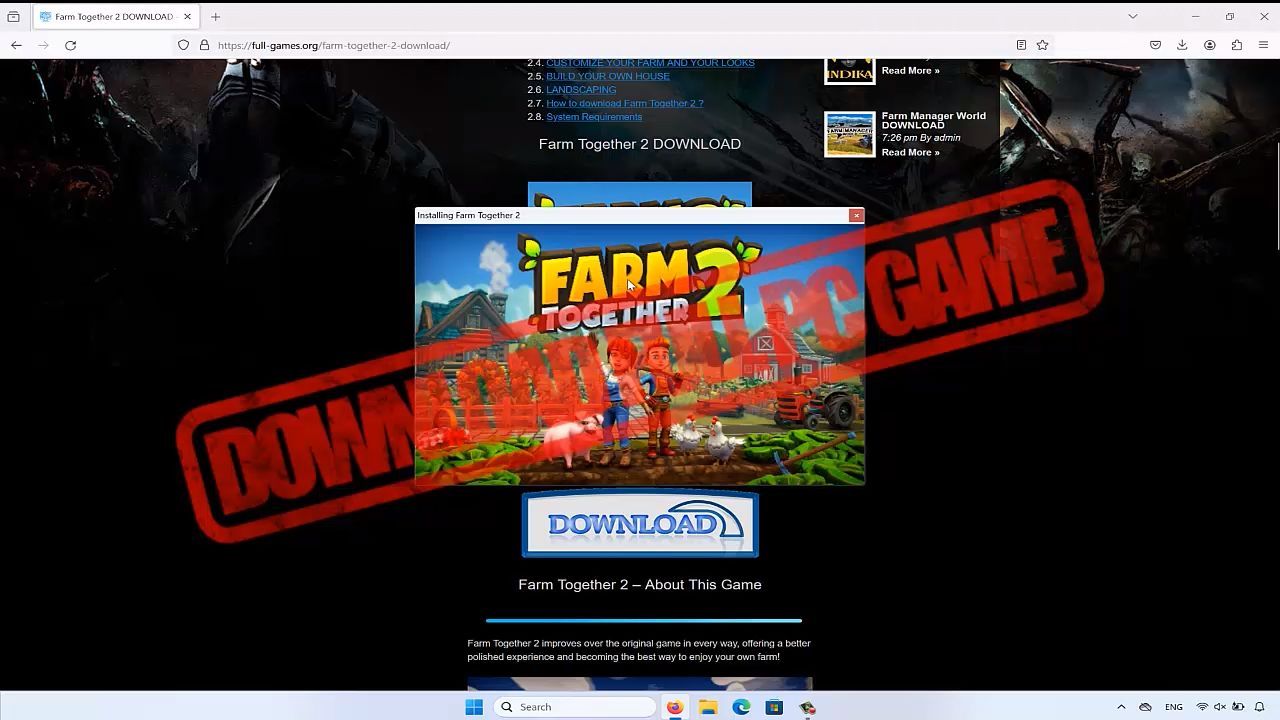The width and height of the screenshot is (1280, 720).
Task: Click the page's vertical scrollbar
Action: (1276, 198)
